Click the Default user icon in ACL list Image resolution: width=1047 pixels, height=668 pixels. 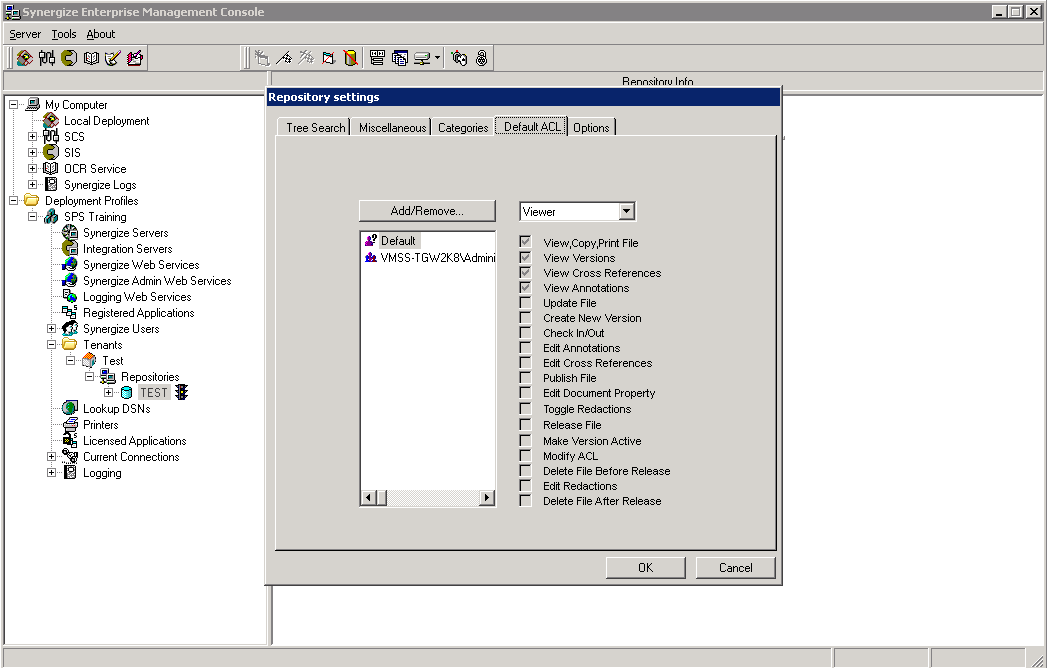point(371,240)
